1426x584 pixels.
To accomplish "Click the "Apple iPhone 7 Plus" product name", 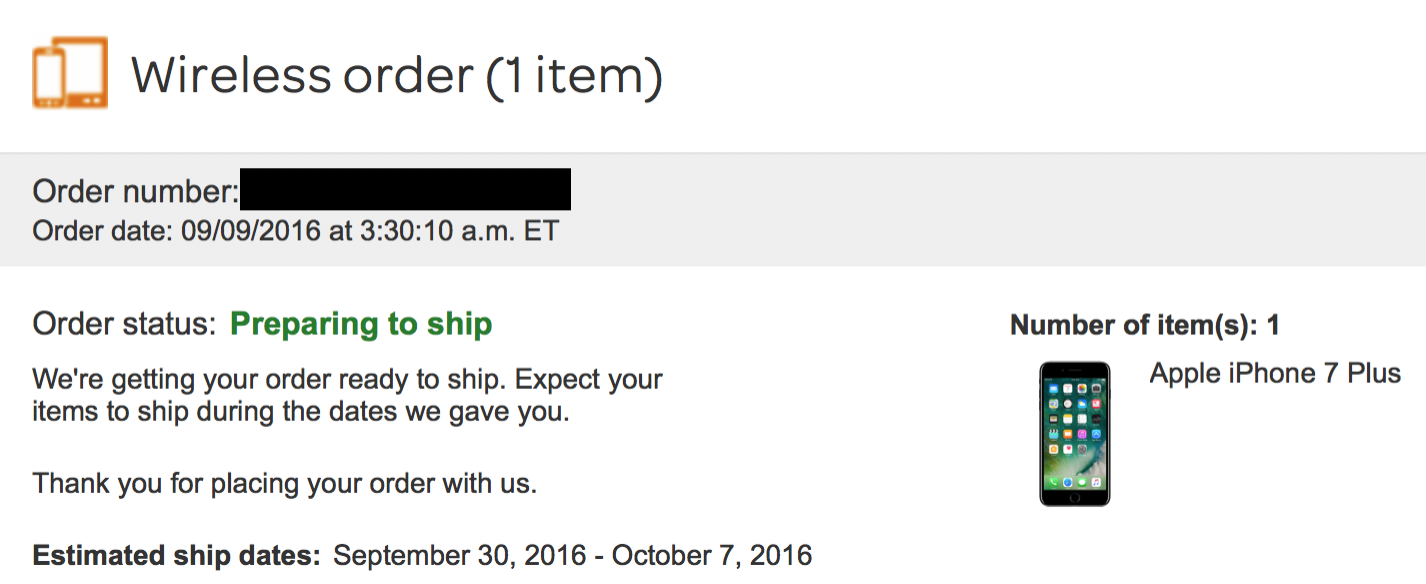I will point(1275,374).
